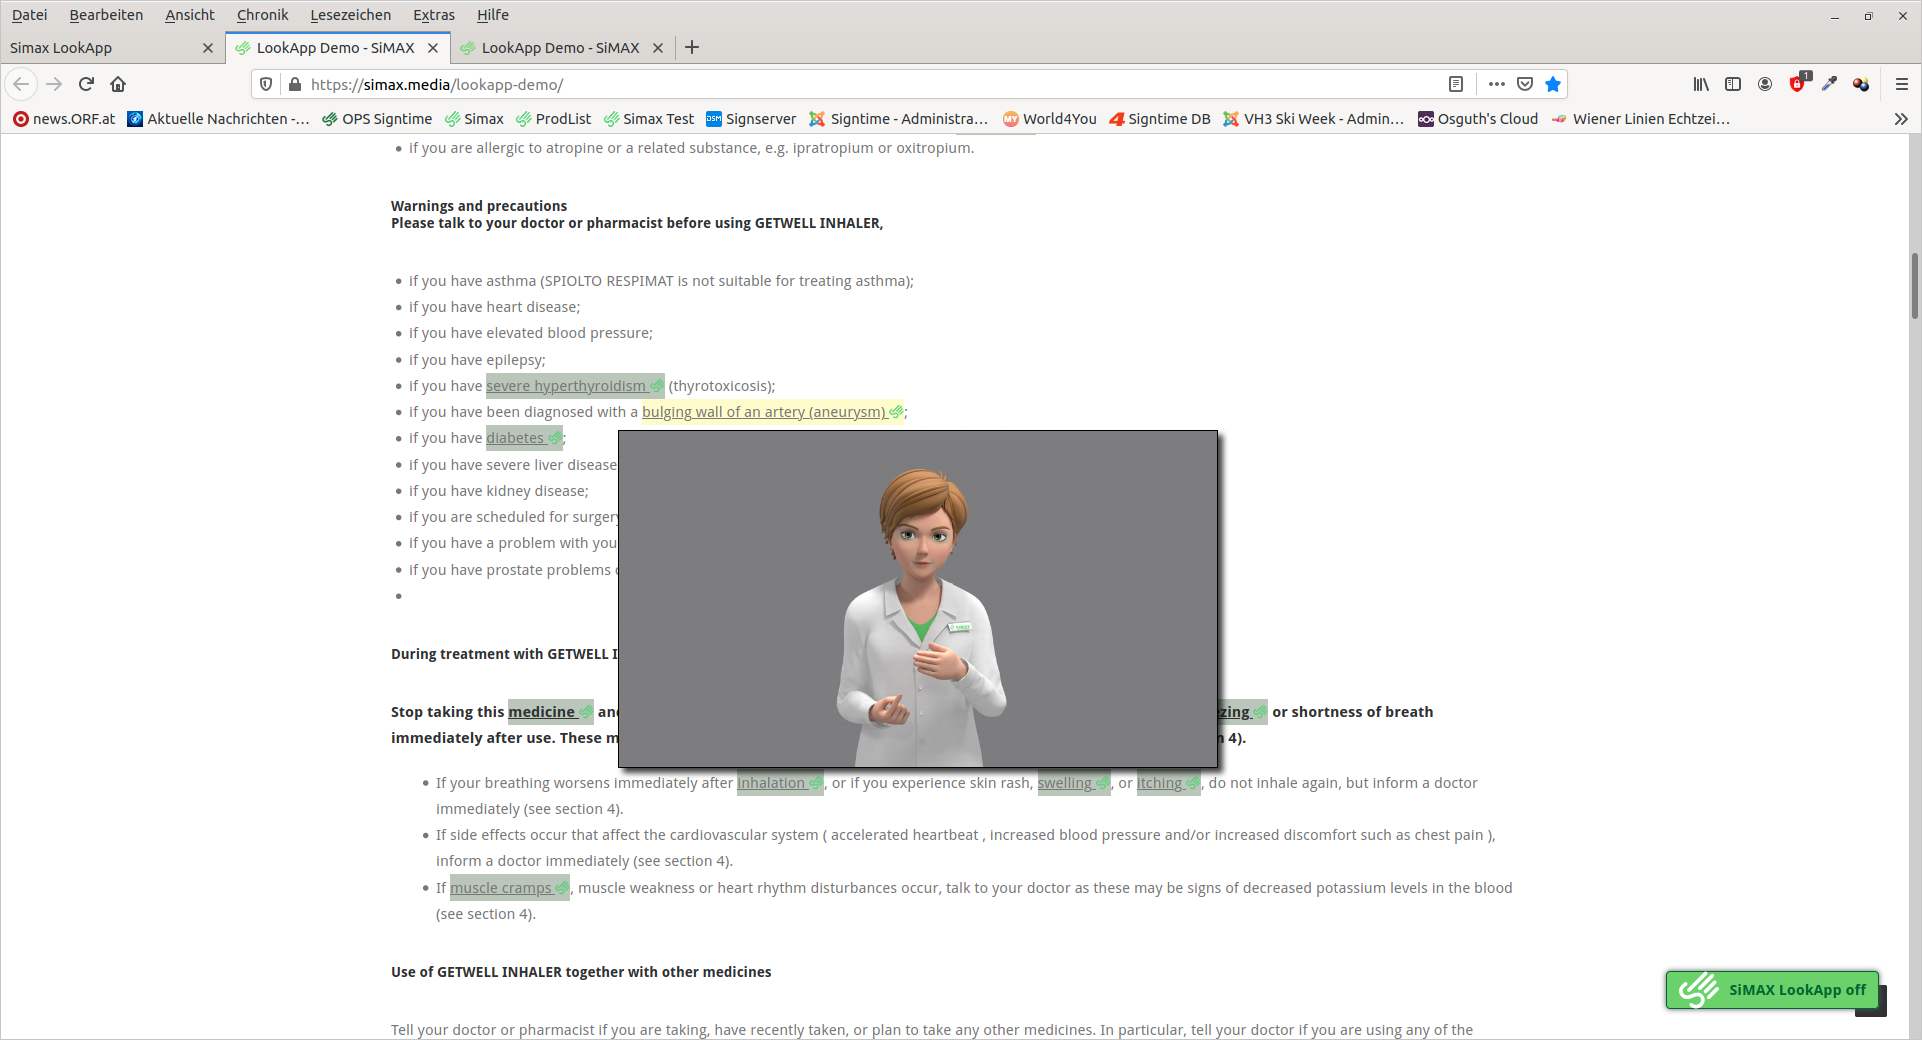Open the Firefox account icon
The height and width of the screenshot is (1040, 1922).
1765,84
